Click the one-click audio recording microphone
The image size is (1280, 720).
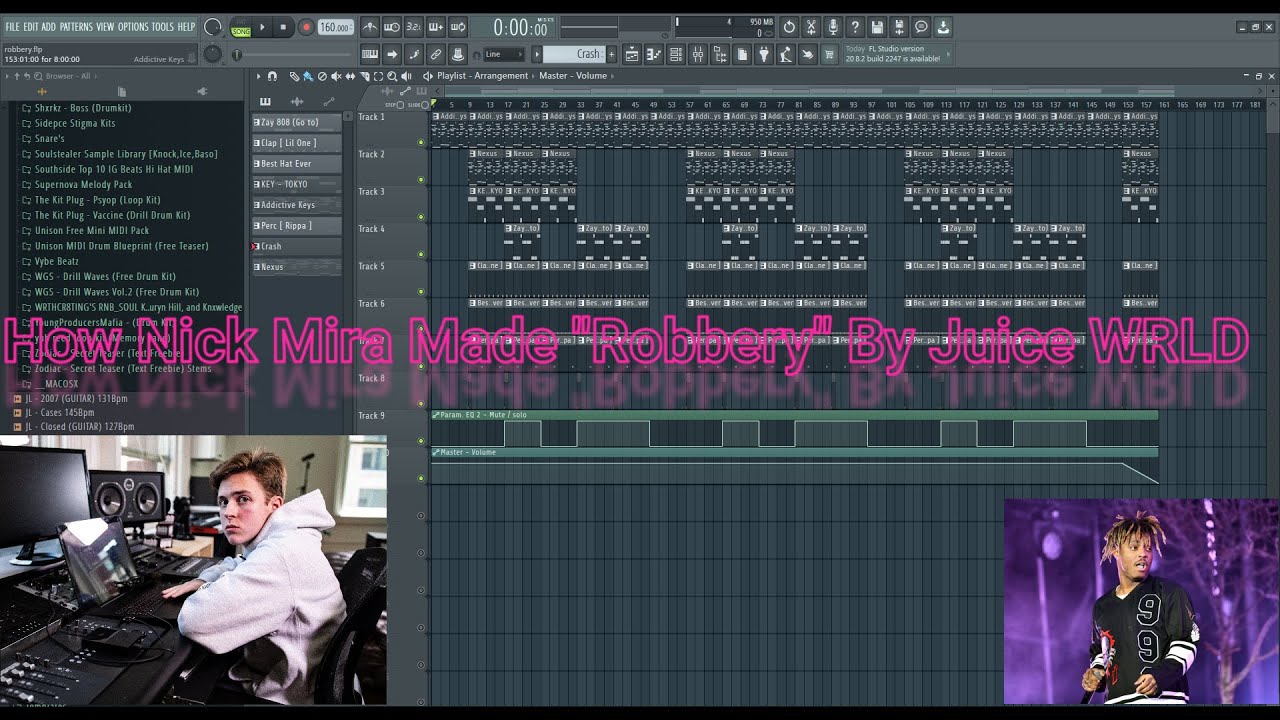click(x=833, y=27)
